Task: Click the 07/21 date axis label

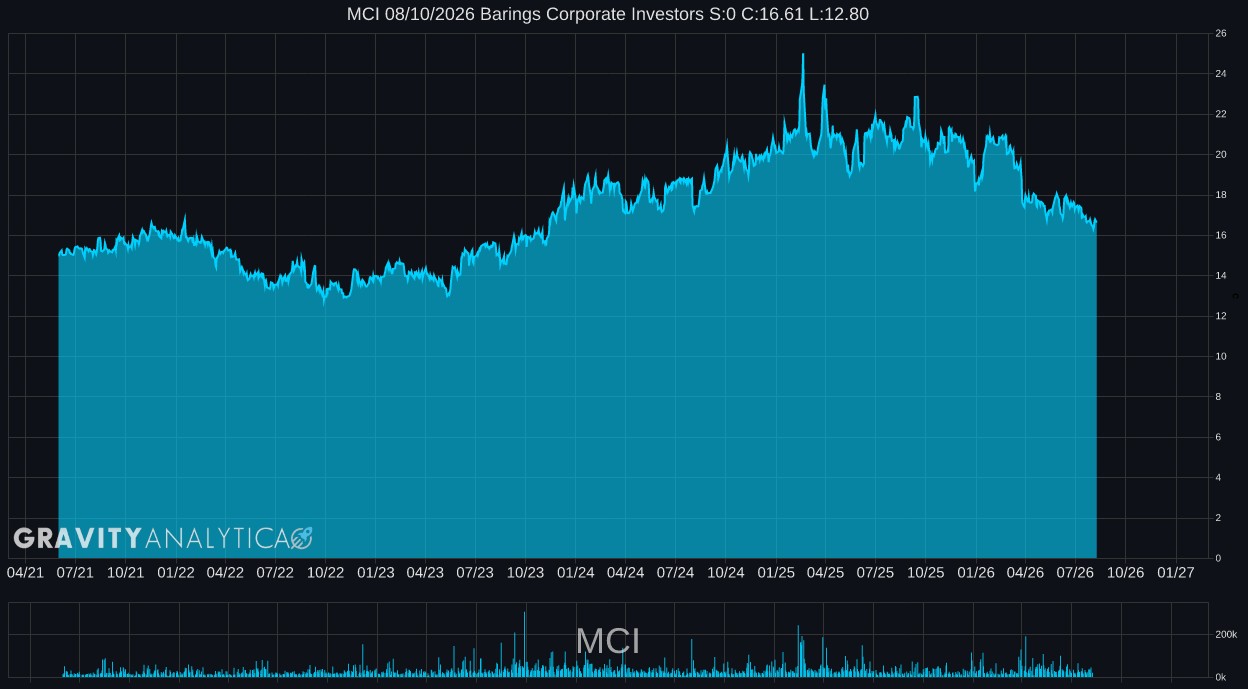Action: click(75, 573)
